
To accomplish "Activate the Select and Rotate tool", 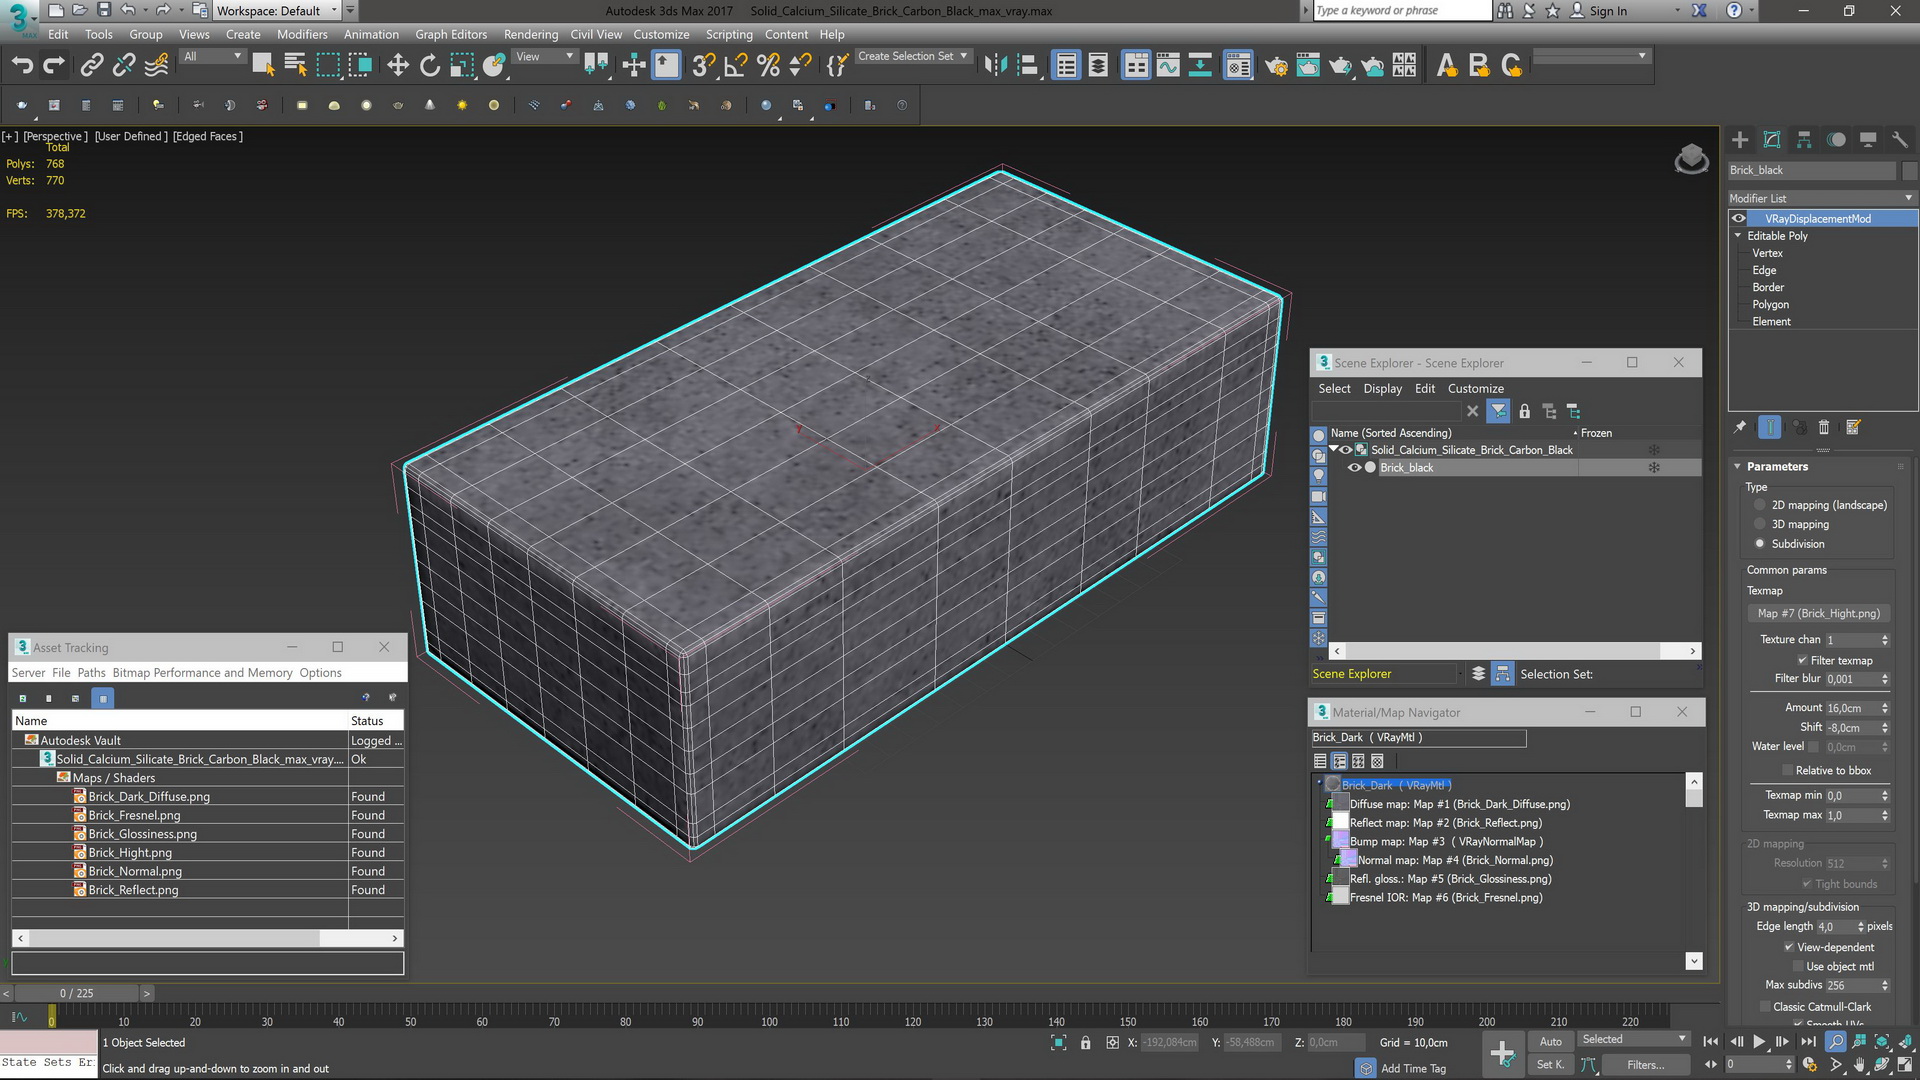I will pyautogui.click(x=430, y=66).
